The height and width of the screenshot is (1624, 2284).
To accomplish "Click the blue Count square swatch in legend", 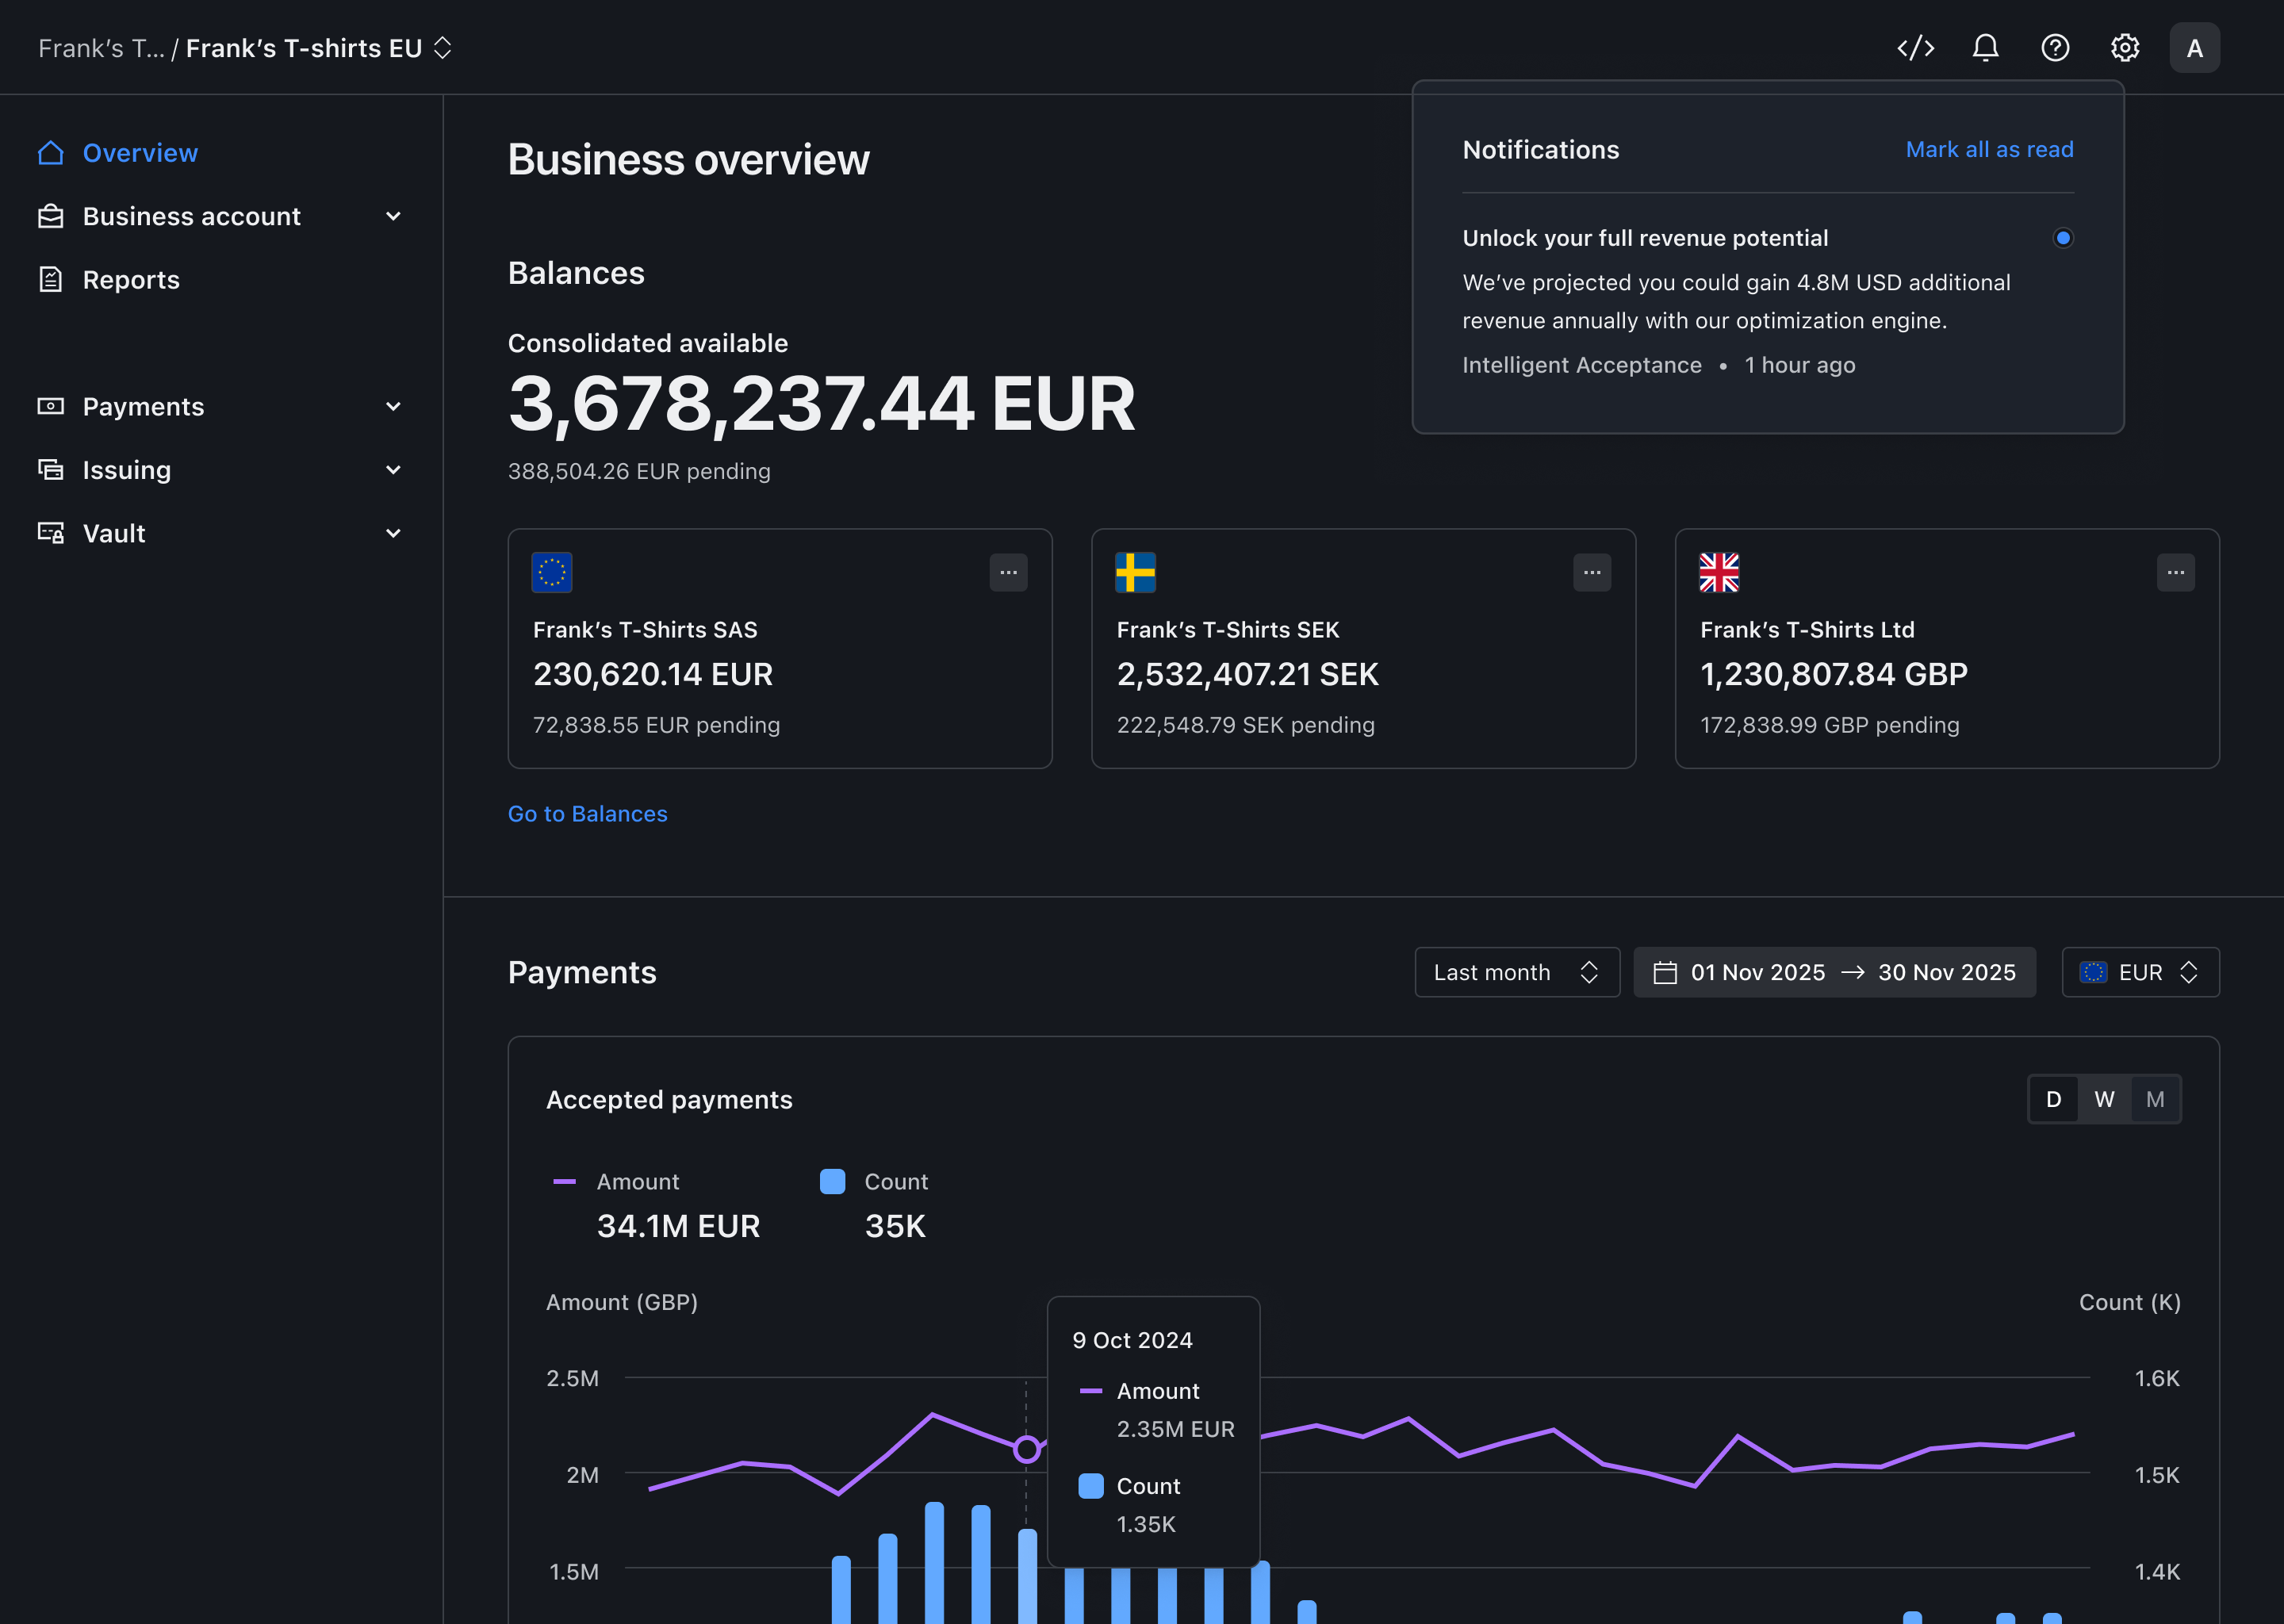I will click(832, 1182).
